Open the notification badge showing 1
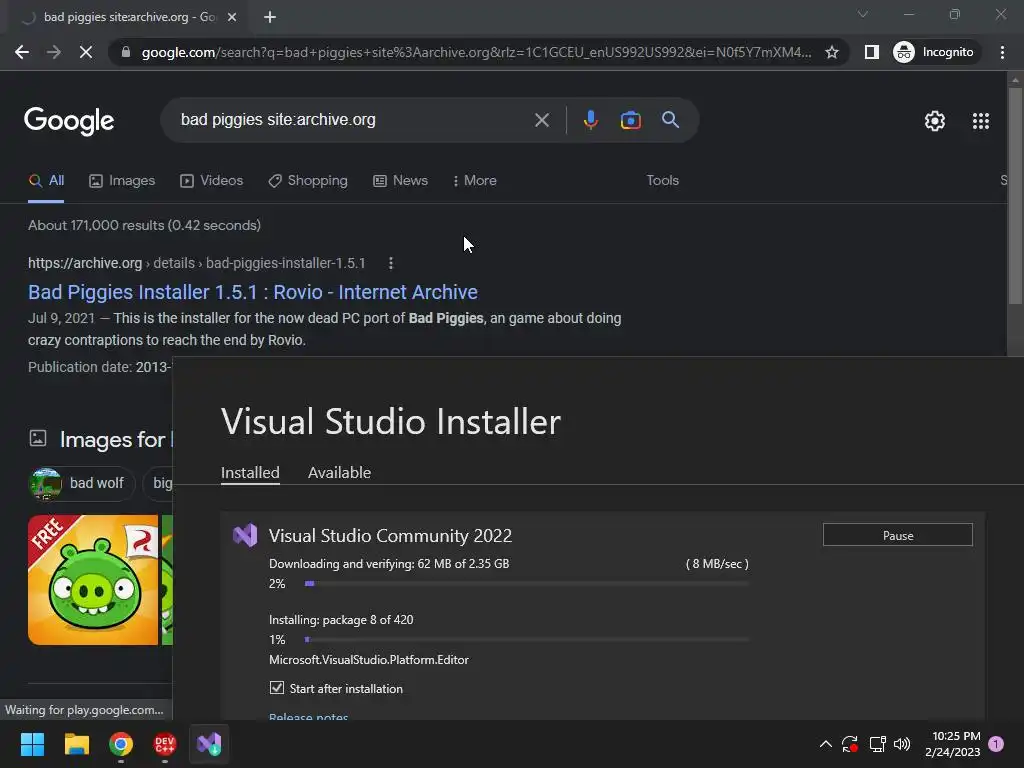The height and width of the screenshot is (768, 1024). [x=996, y=744]
